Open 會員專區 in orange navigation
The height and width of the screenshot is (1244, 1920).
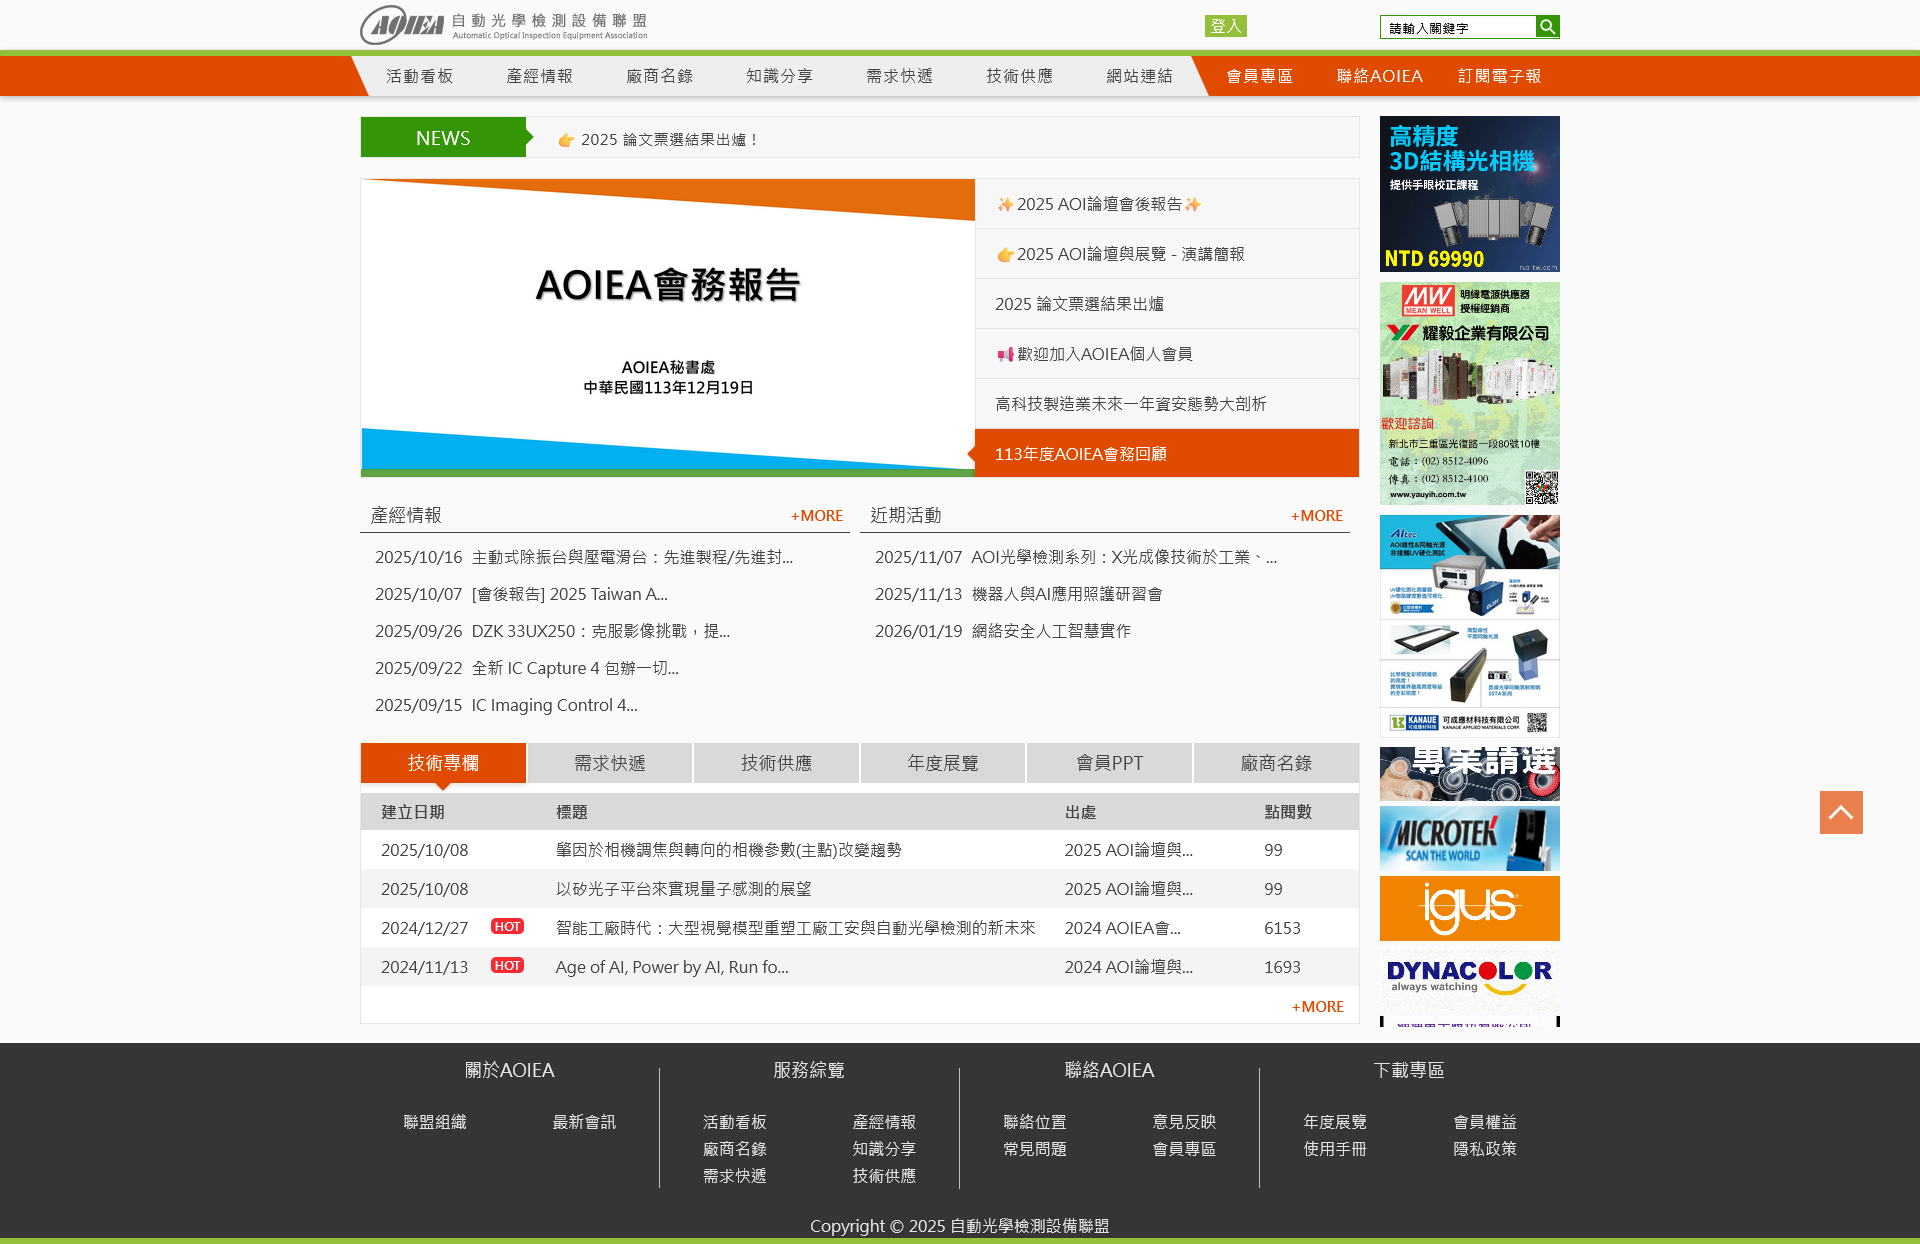click(1259, 76)
